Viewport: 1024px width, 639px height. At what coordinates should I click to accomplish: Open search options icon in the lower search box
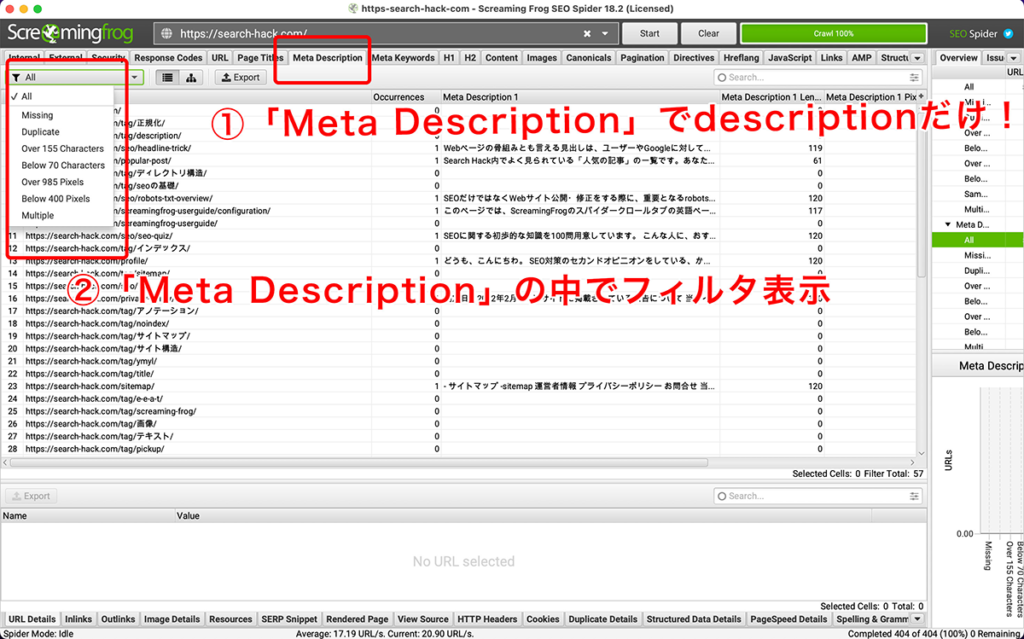pyautogui.click(x=914, y=496)
